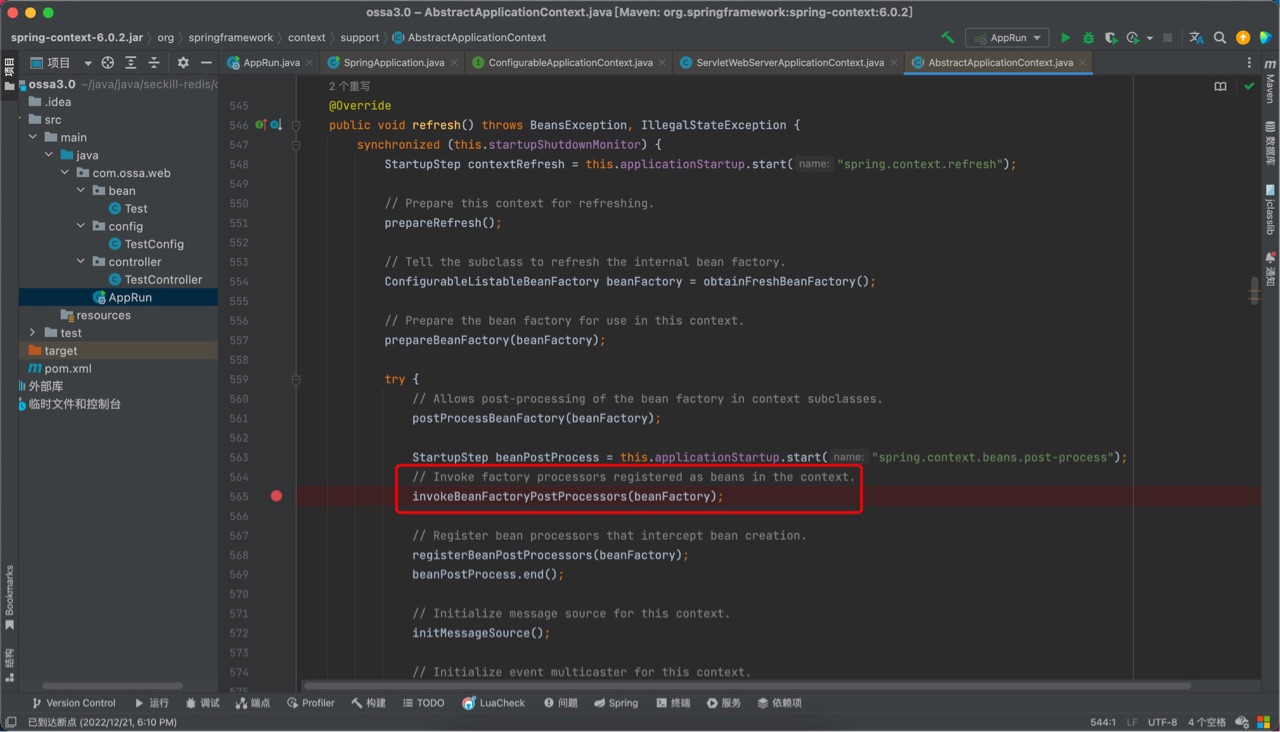Toggle the breakpoint at line 565
This screenshot has height=732, width=1280.
[276, 496]
